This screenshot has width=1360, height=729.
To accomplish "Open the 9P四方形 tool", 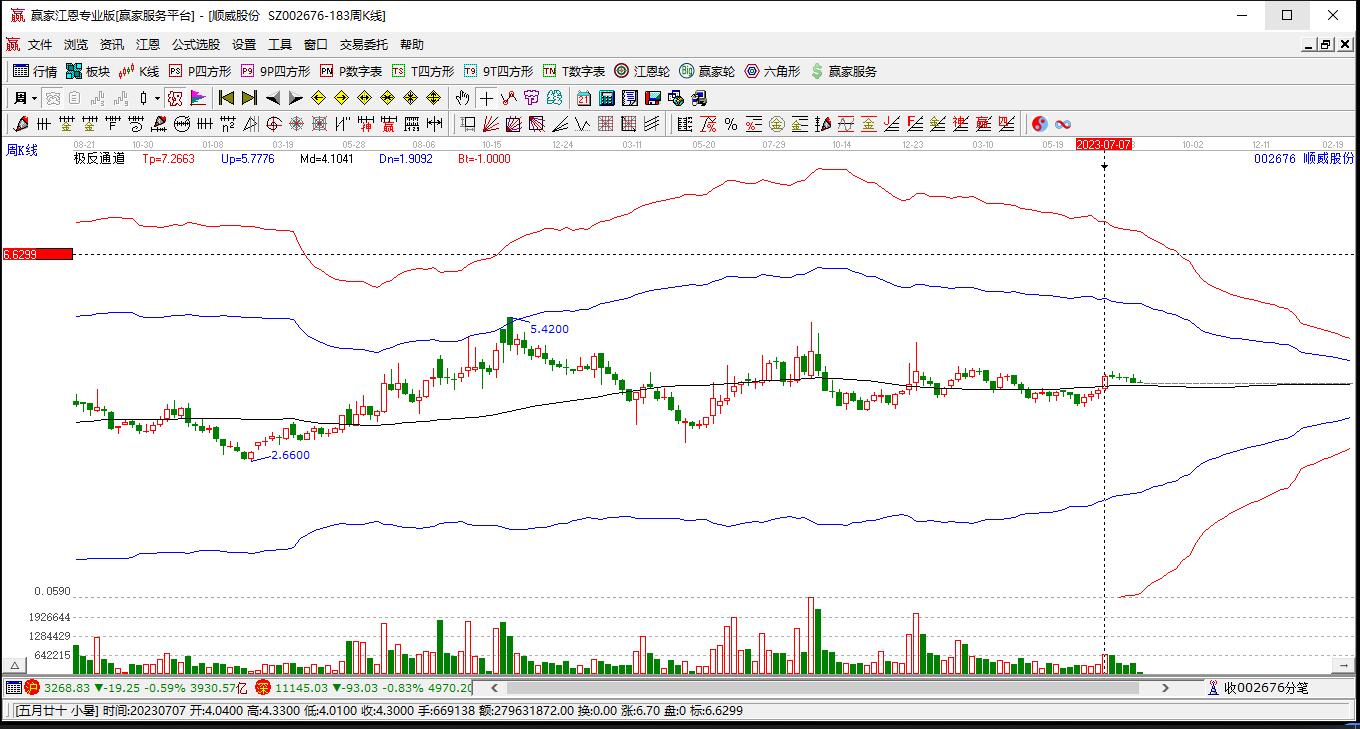I will (275, 71).
